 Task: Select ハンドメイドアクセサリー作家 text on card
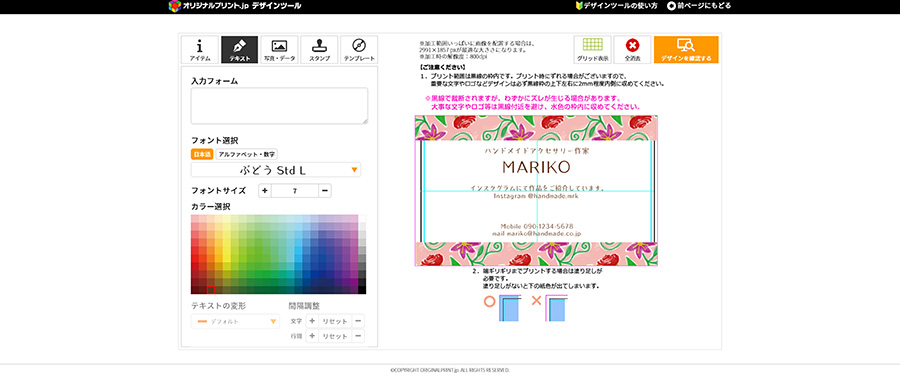point(537,151)
